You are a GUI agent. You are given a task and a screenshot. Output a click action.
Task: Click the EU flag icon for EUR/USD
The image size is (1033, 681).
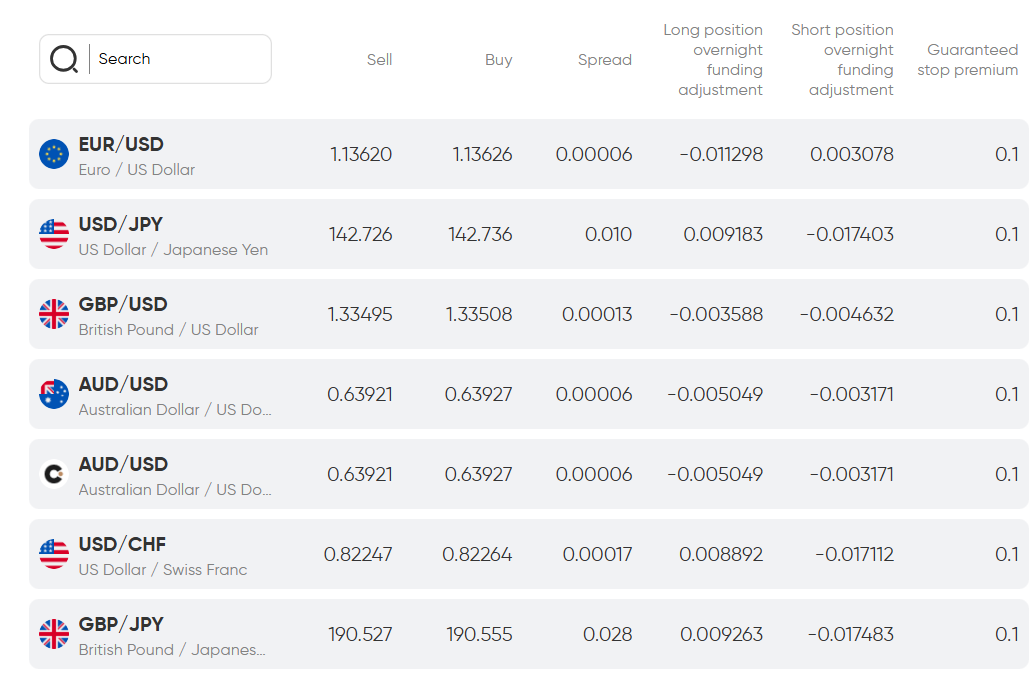coord(54,154)
